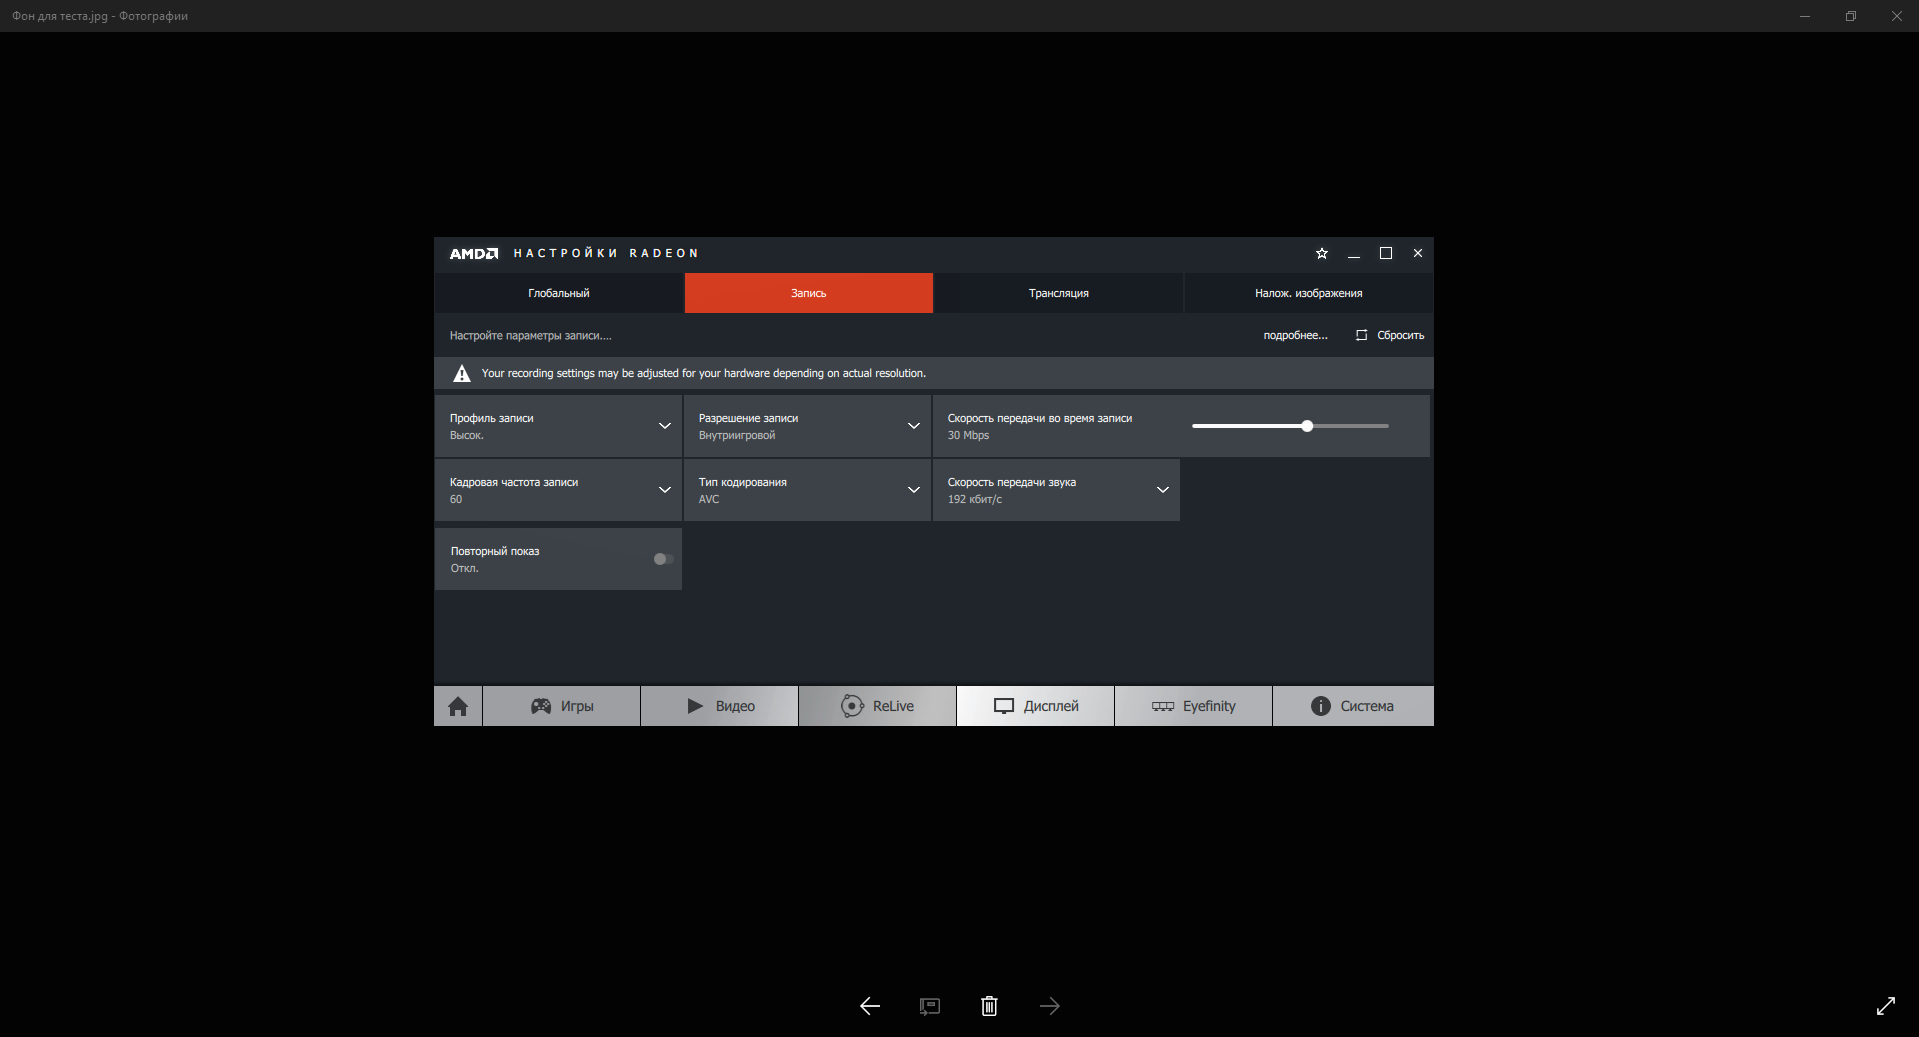Screen dimensions: 1919x1037
Task: Go to previous photo with back arrow
Action: [870, 1006]
